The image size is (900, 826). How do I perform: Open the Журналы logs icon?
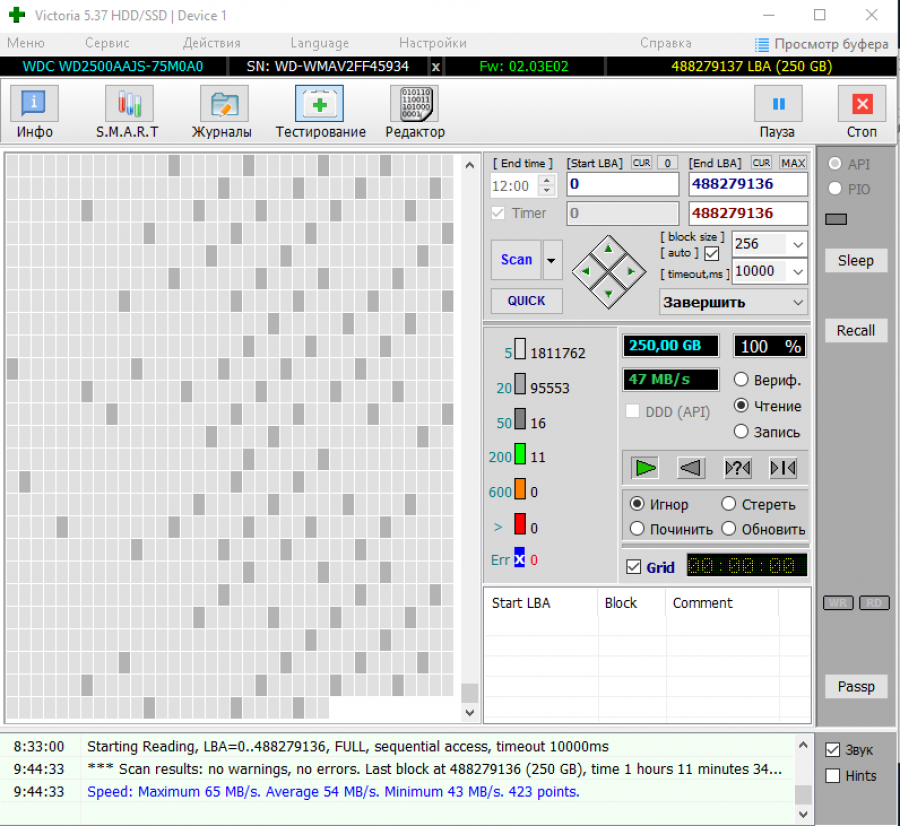point(223,104)
